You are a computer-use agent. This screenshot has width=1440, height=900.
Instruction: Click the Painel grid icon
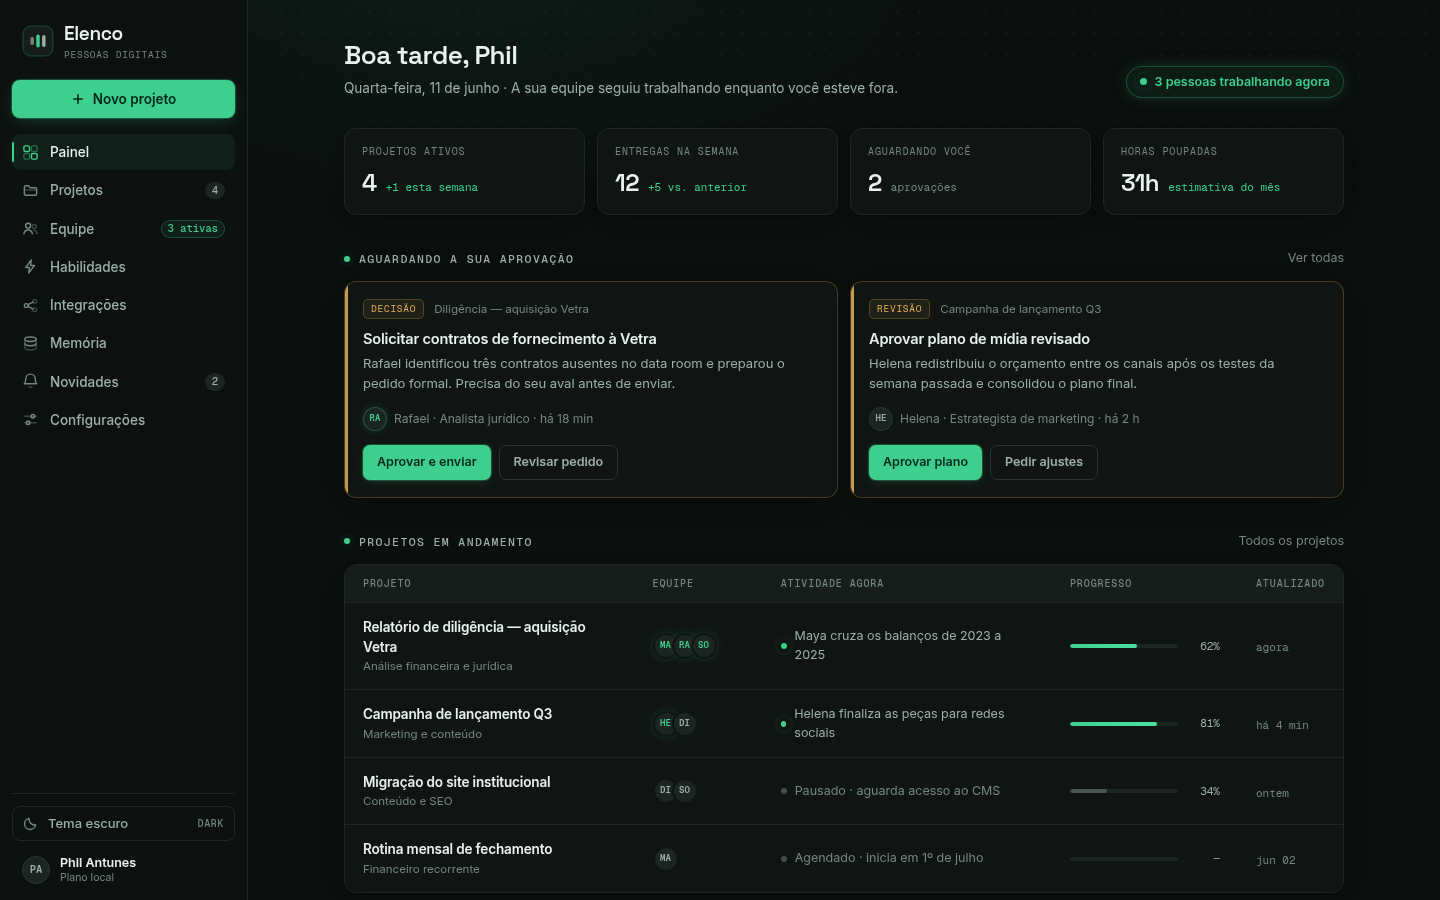point(30,152)
